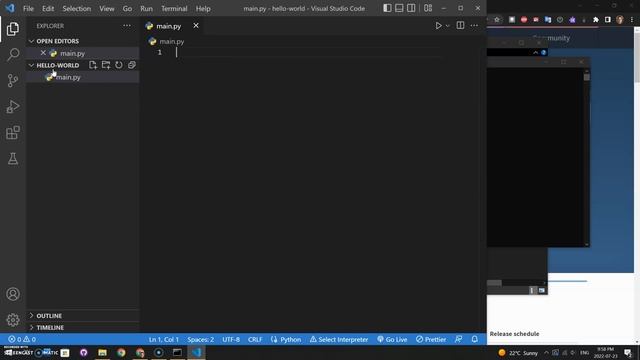This screenshot has height=360, width=640.
Task: Open the File menu
Action: coord(28,8)
